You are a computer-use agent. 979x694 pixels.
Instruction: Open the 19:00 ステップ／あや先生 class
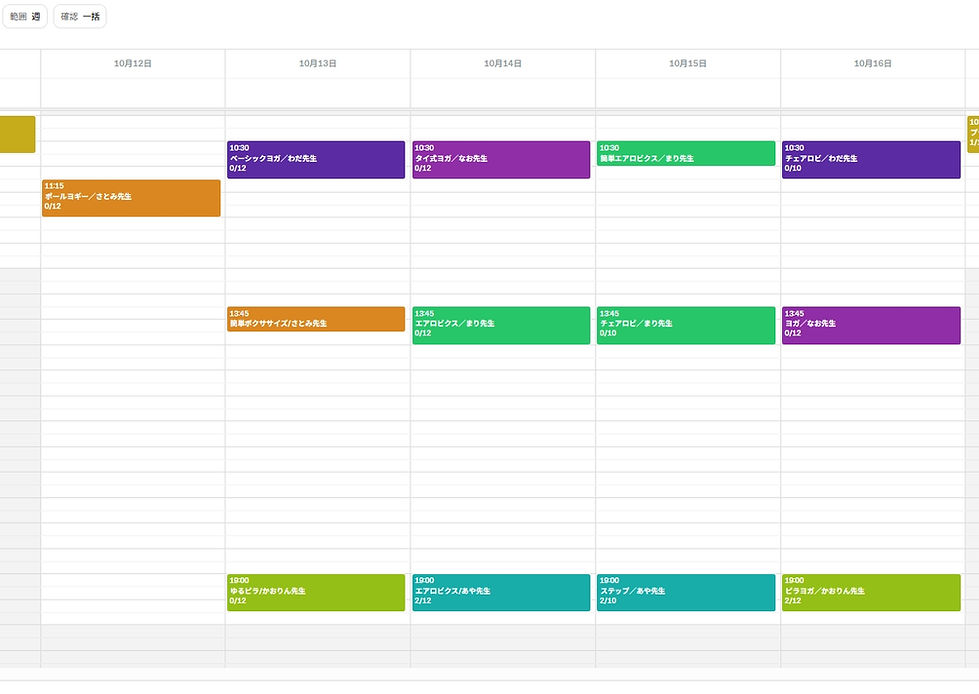point(686,593)
